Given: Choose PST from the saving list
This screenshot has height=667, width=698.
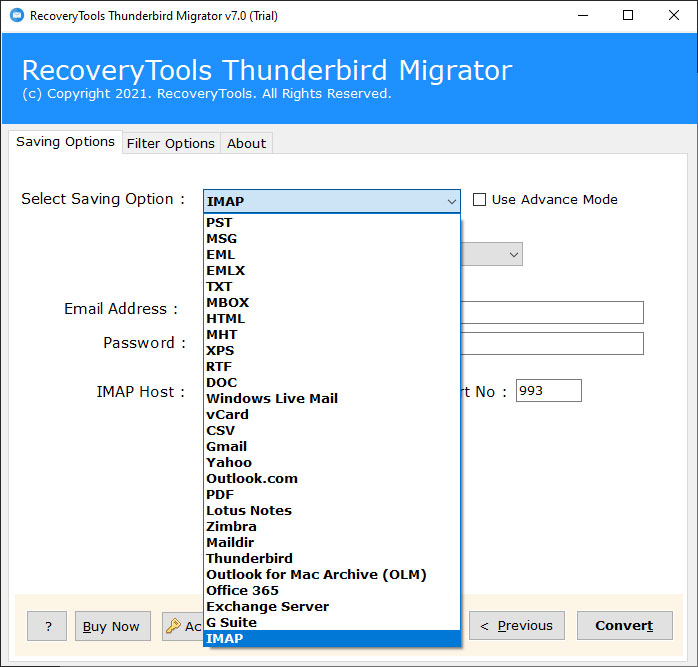Looking at the screenshot, I should pyautogui.click(x=332, y=222).
